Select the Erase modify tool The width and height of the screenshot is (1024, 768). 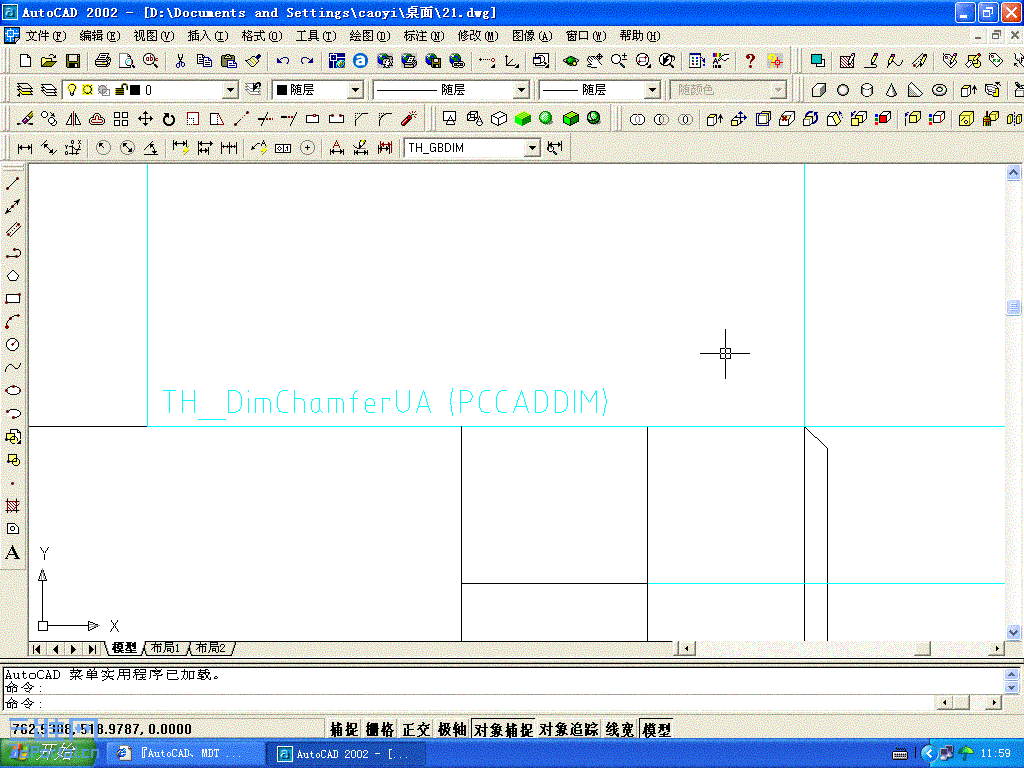(25, 119)
